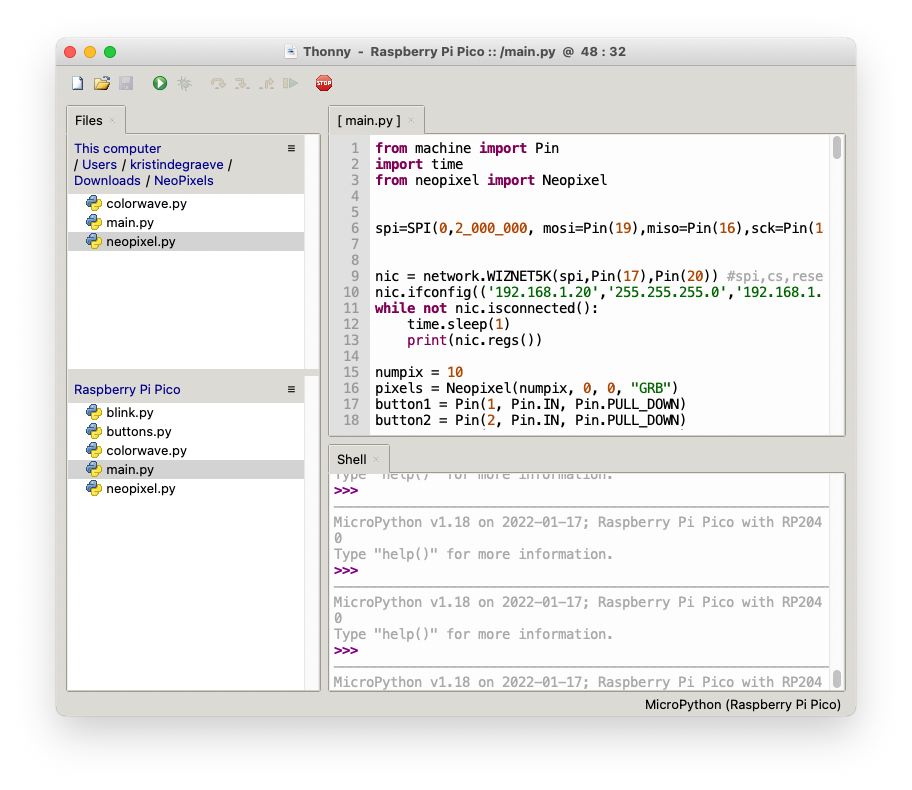
Task: Select buttons.py on Raspberry Pi Pico
Action: pyautogui.click(x=186, y=432)
